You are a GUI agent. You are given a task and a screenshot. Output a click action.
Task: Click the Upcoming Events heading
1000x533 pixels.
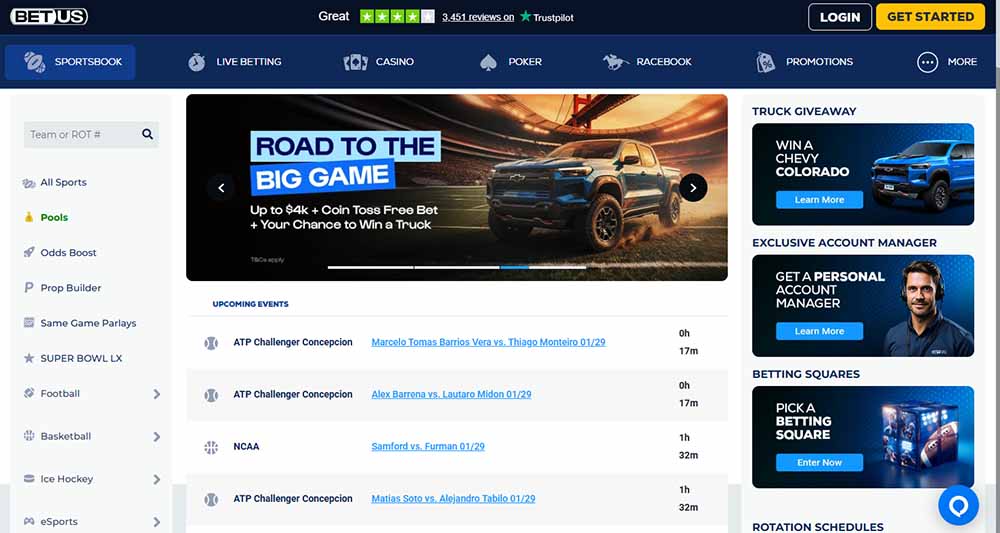[x=251, y=304]
